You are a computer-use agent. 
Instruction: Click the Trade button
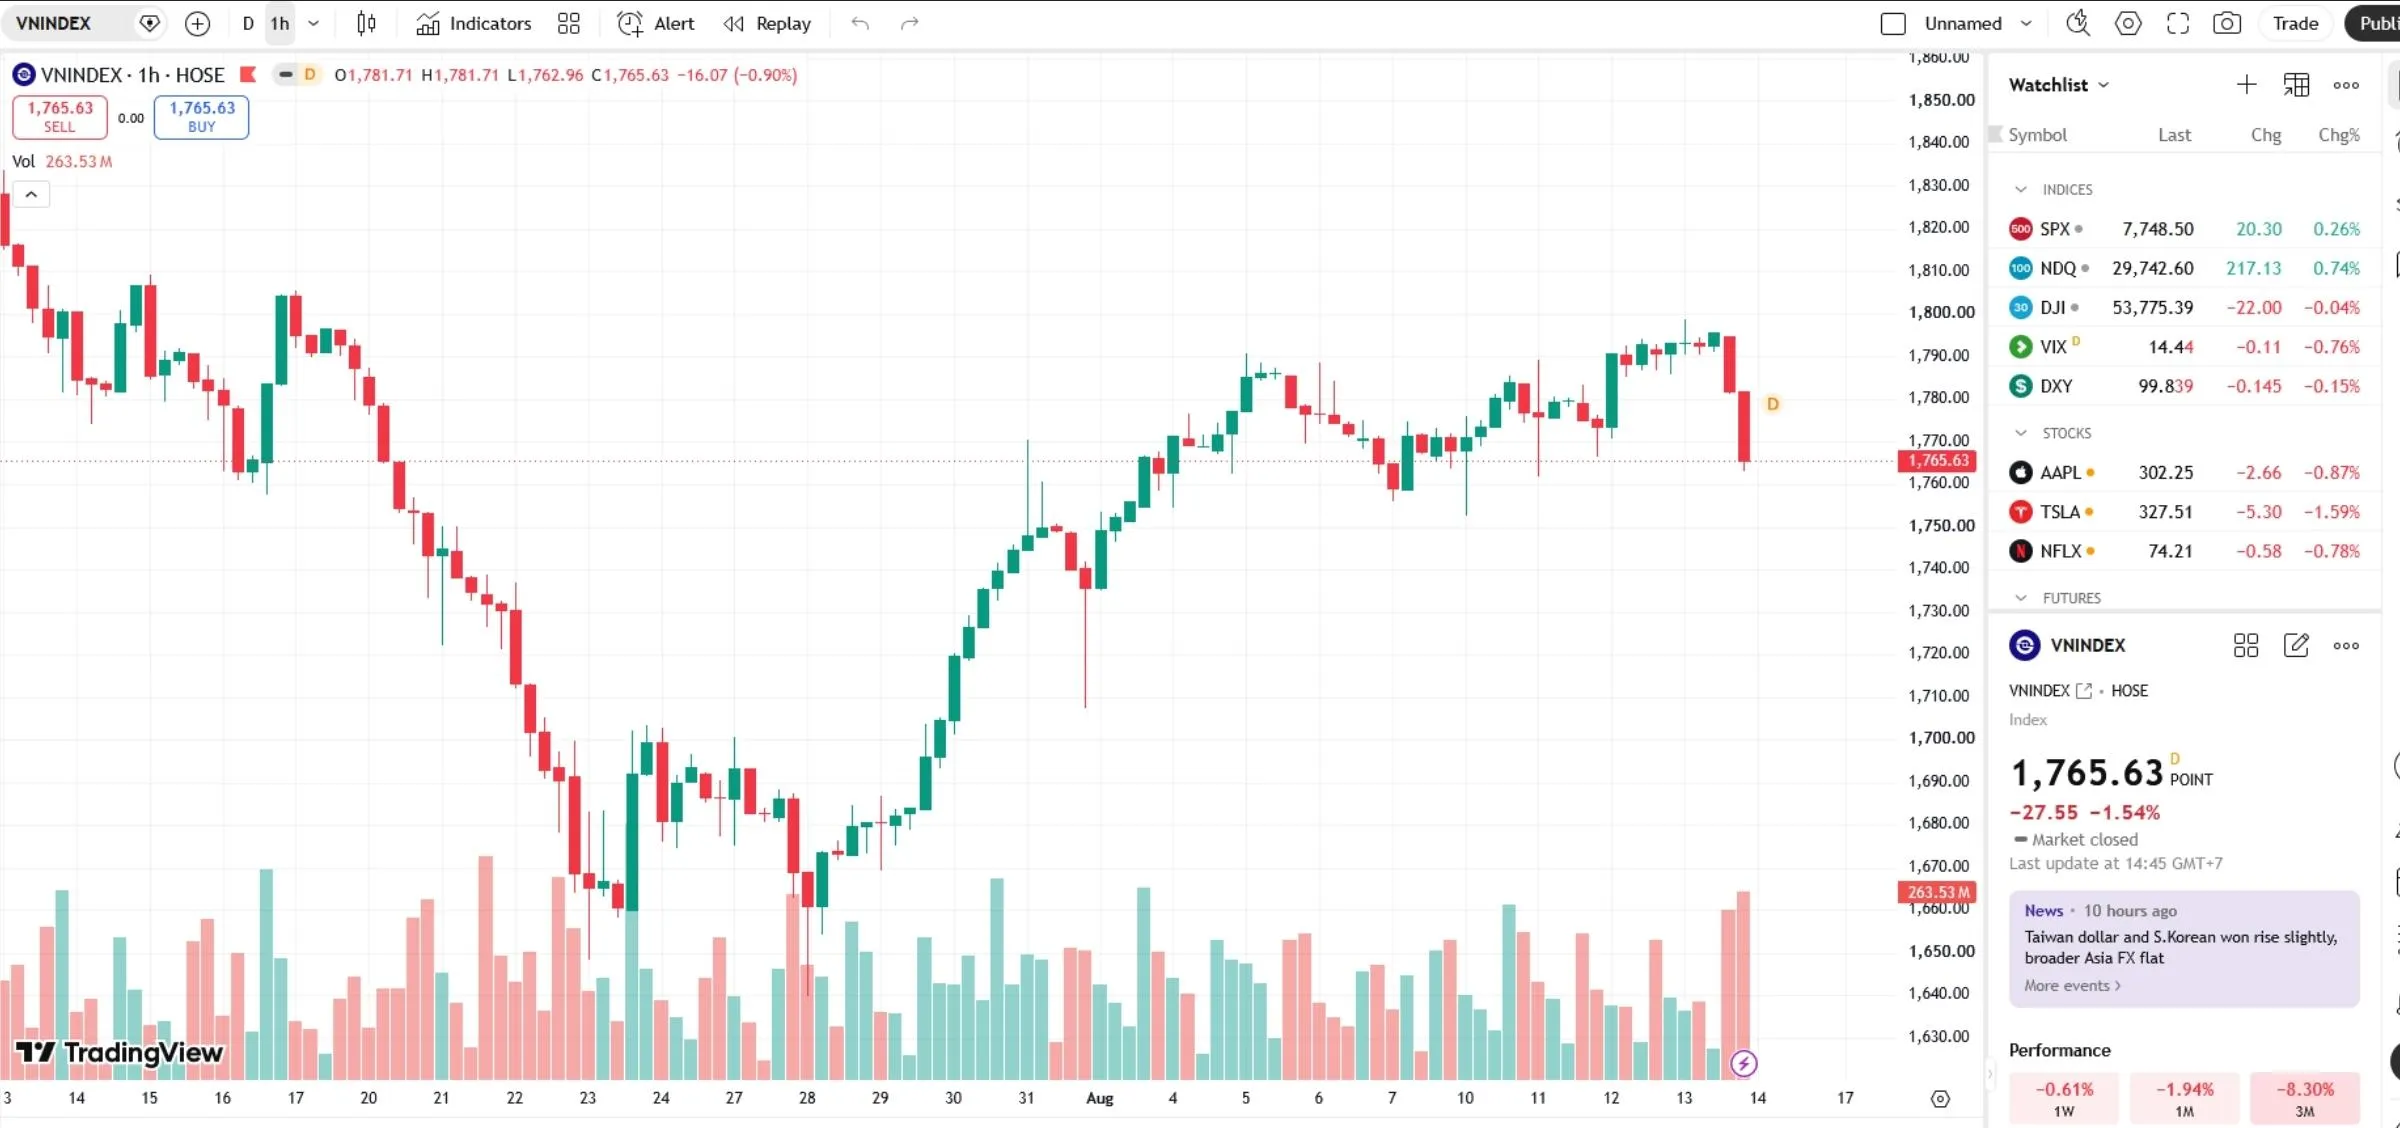click(2295, 23)
